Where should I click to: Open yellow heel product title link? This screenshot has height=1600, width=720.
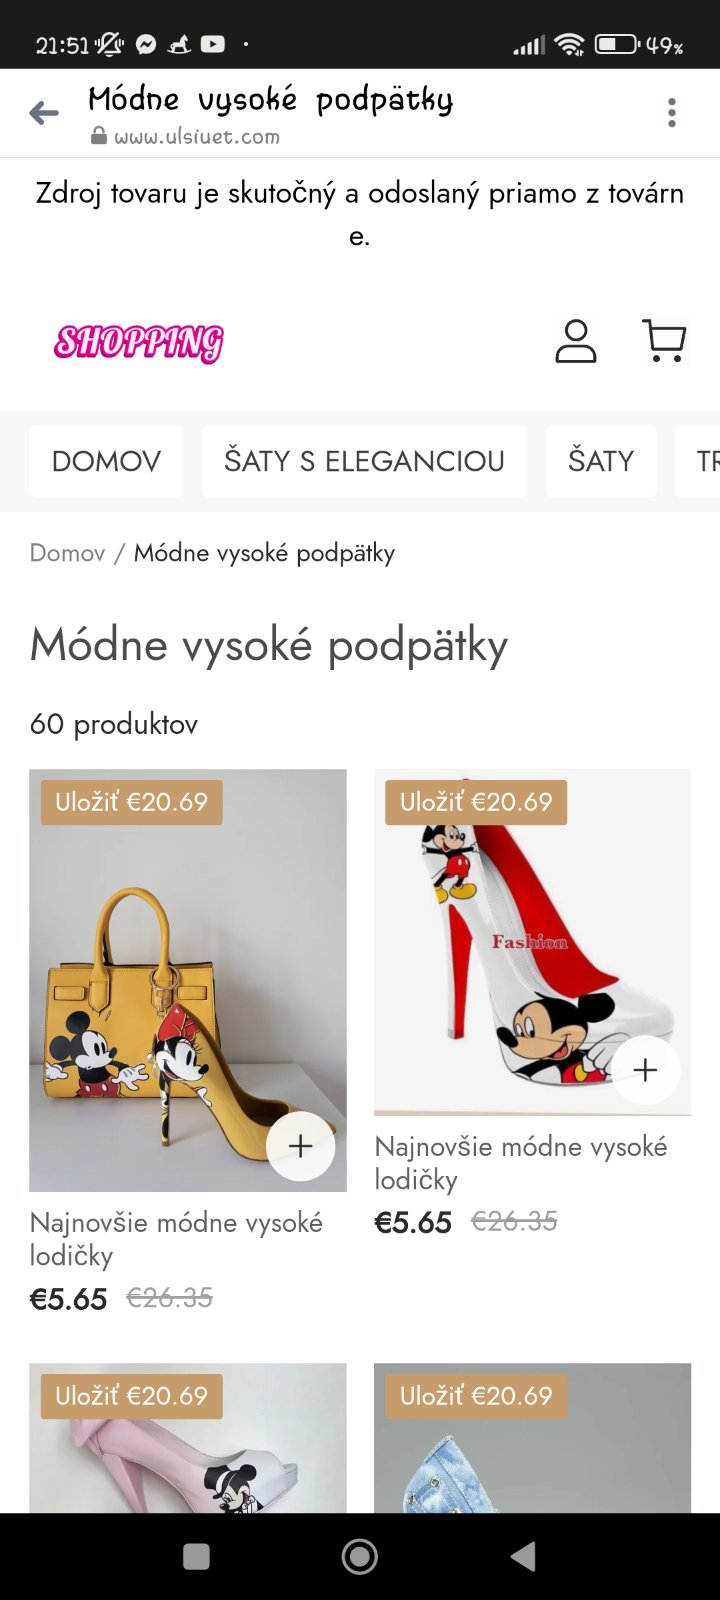[176, 1239]
